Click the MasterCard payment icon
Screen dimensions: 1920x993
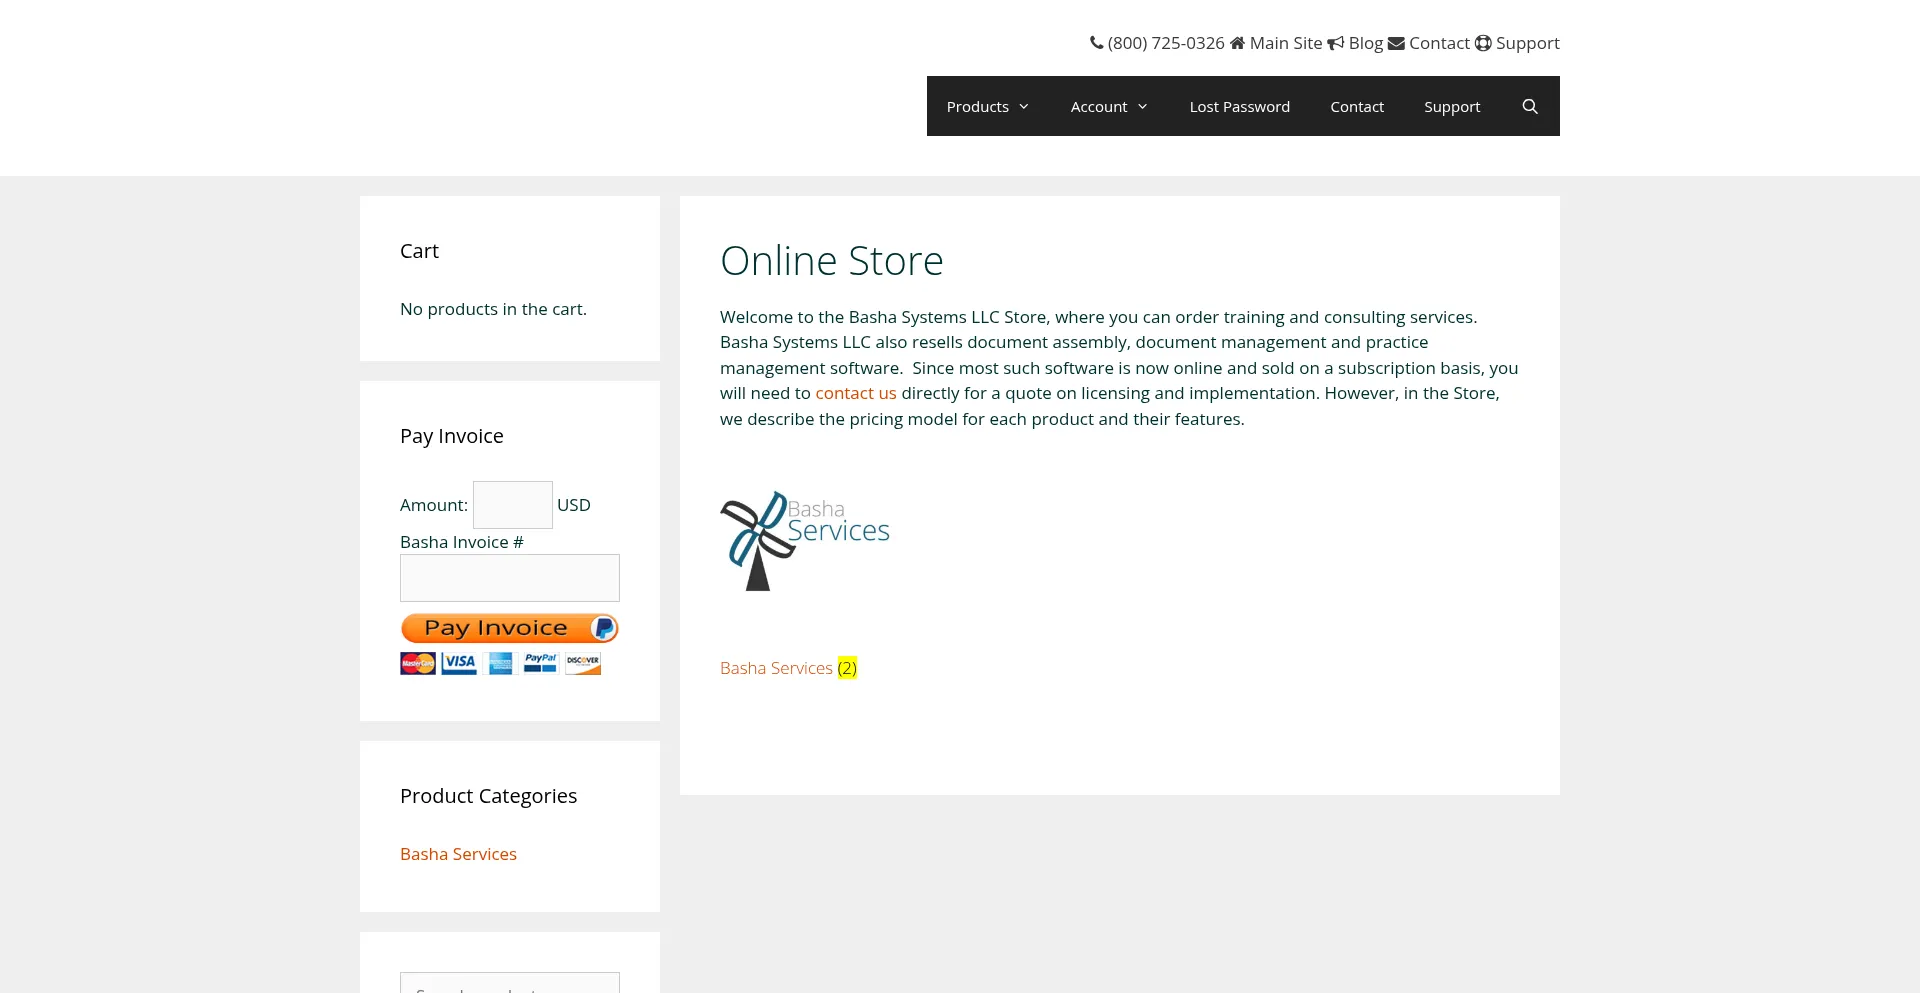(x=418, y=663)
